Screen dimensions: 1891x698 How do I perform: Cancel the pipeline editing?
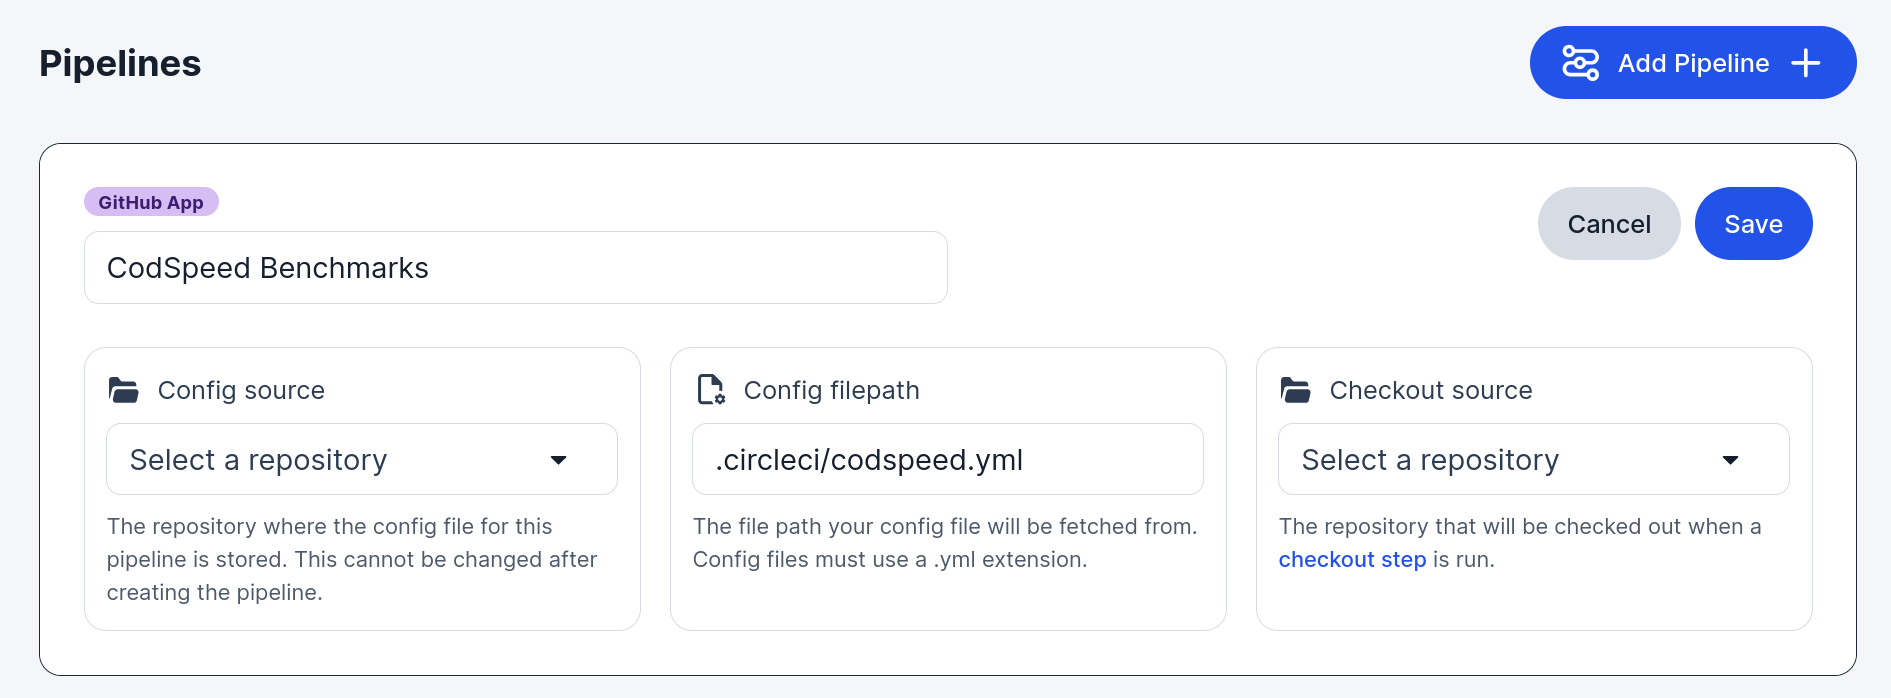[1608, 224]
